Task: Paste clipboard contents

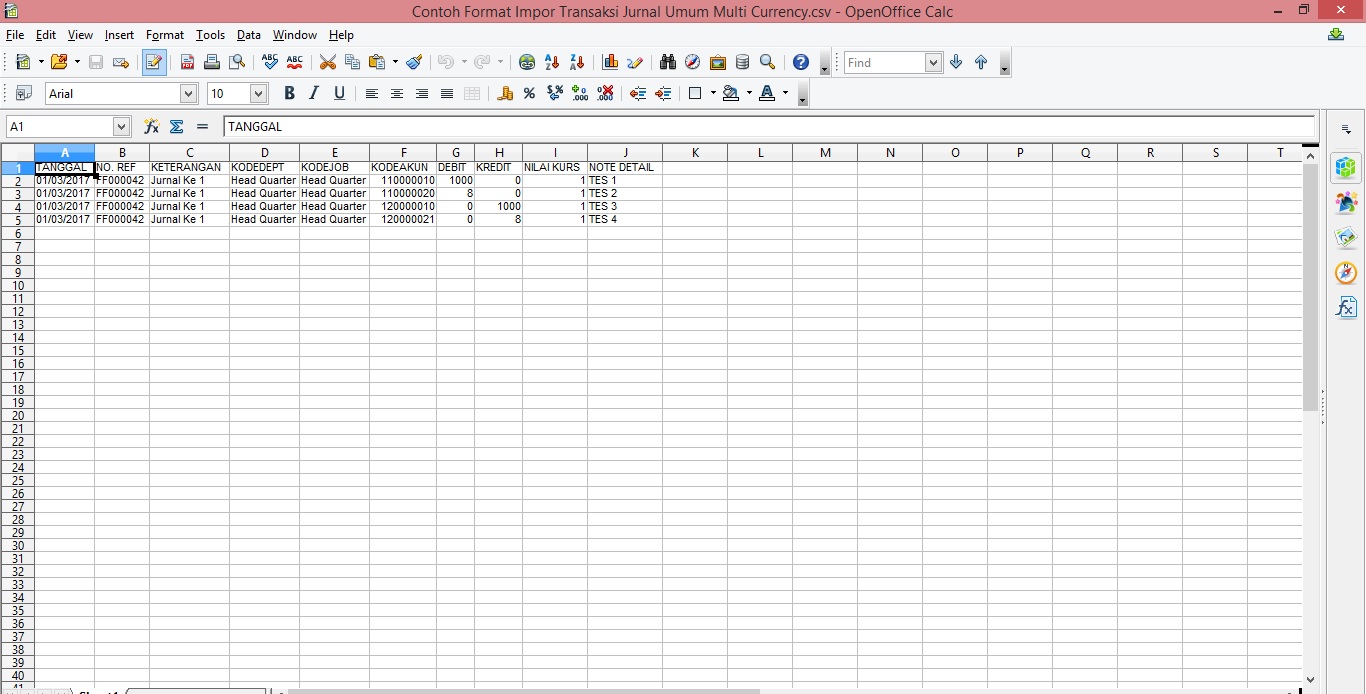Action: [x=377, y=62]
